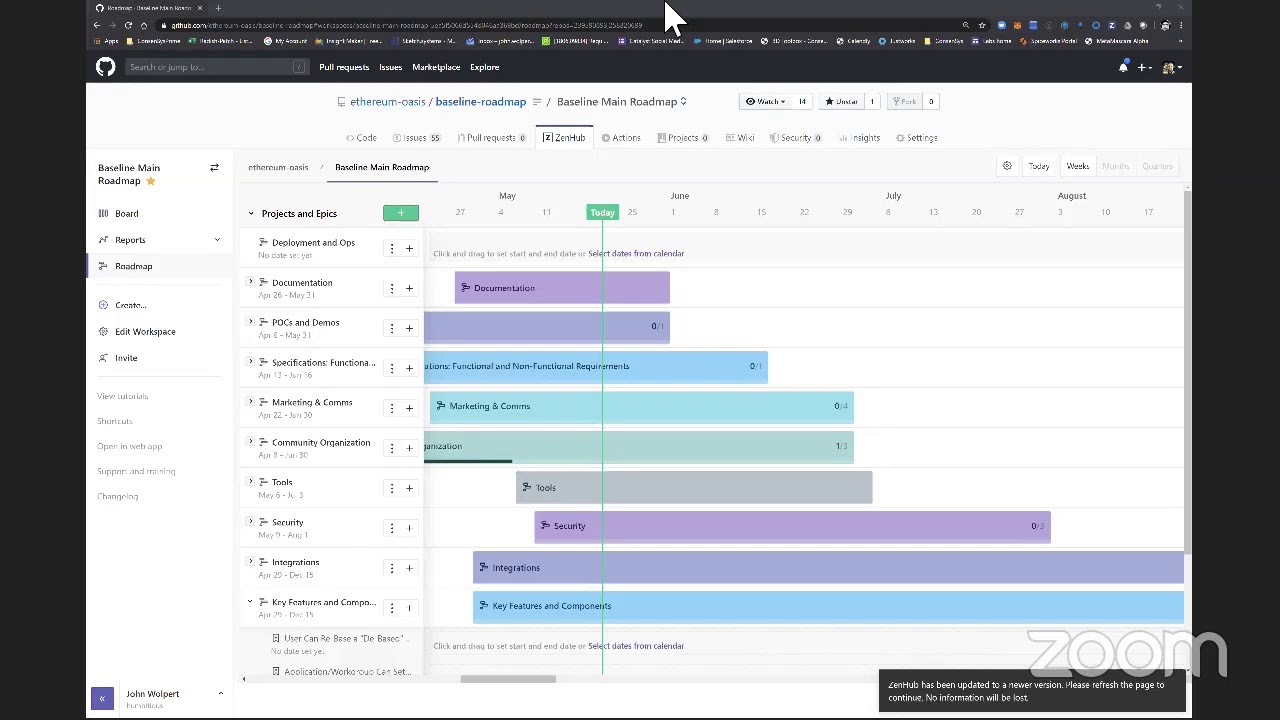Click the horizontal timeline scrollbar

pyautogui.click(x=508, y=679)
